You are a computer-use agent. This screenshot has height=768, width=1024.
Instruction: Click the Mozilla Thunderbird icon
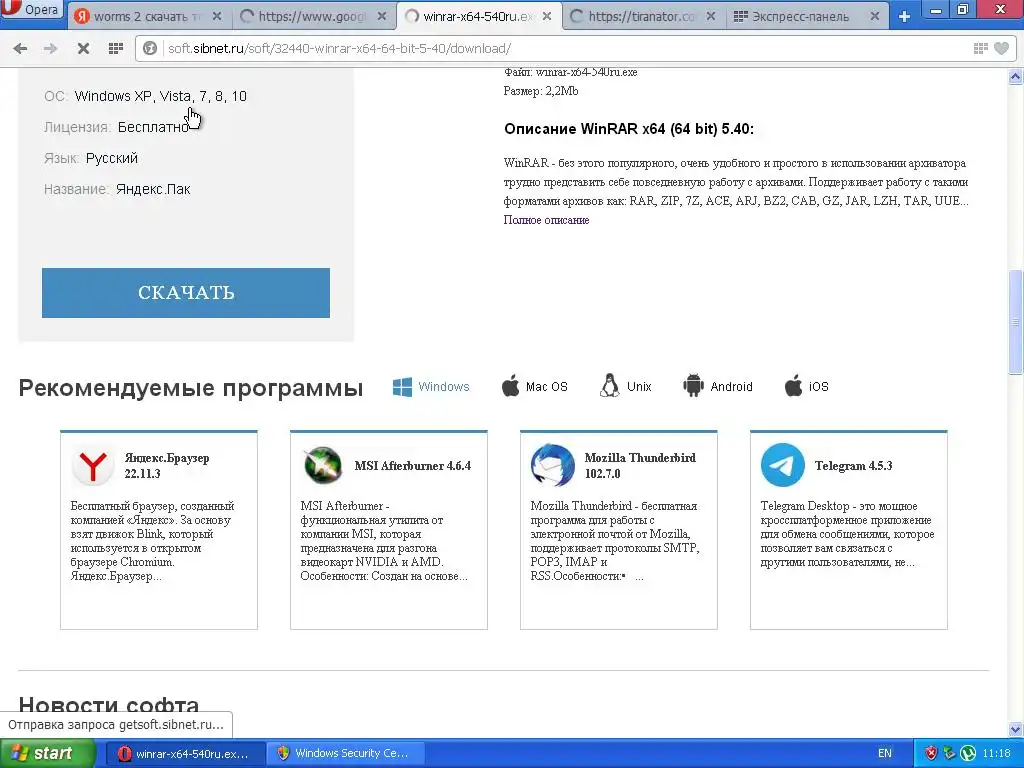(x=552, y=466)
